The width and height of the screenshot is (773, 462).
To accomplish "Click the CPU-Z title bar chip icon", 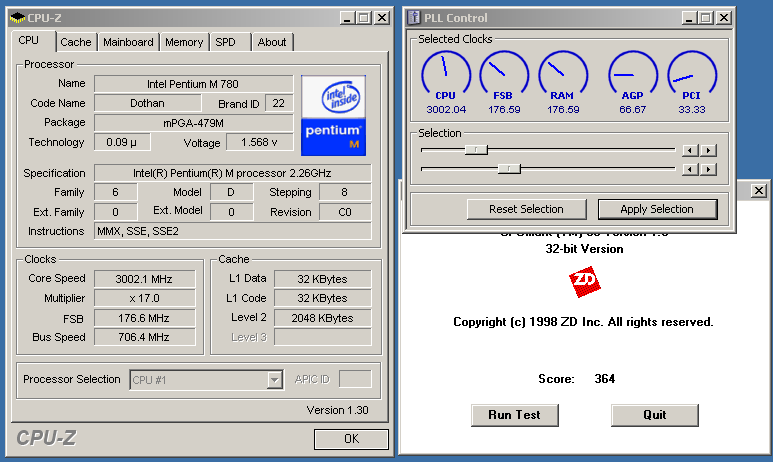I will [x=17, y=18].
